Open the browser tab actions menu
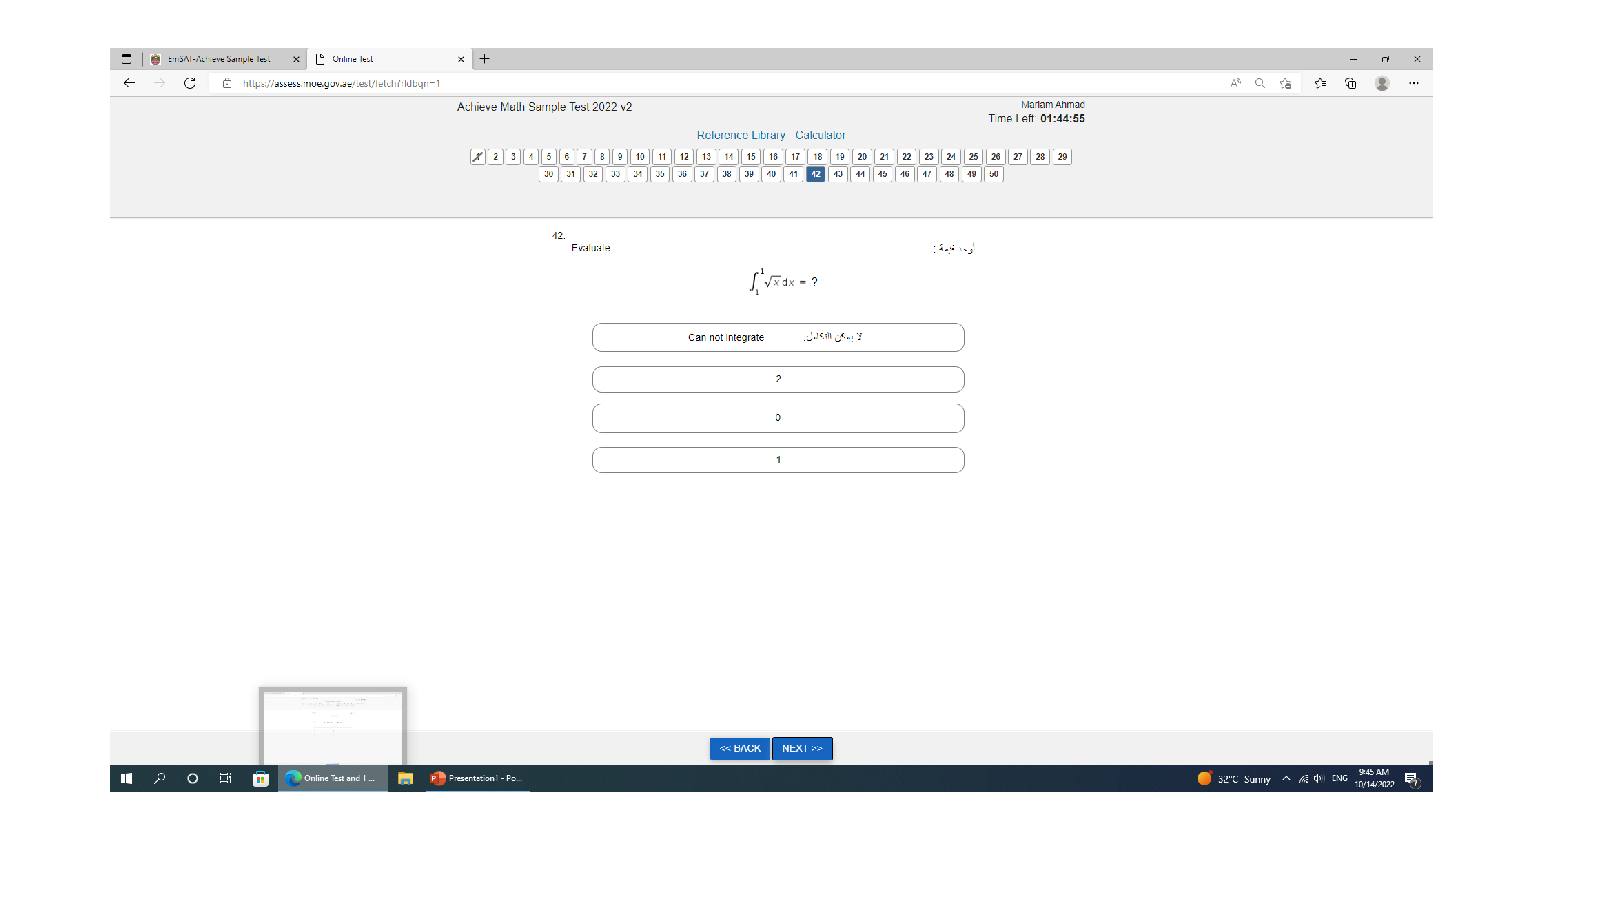Image resolution: width=1600 pixels, height=900 pixels. 126,59
